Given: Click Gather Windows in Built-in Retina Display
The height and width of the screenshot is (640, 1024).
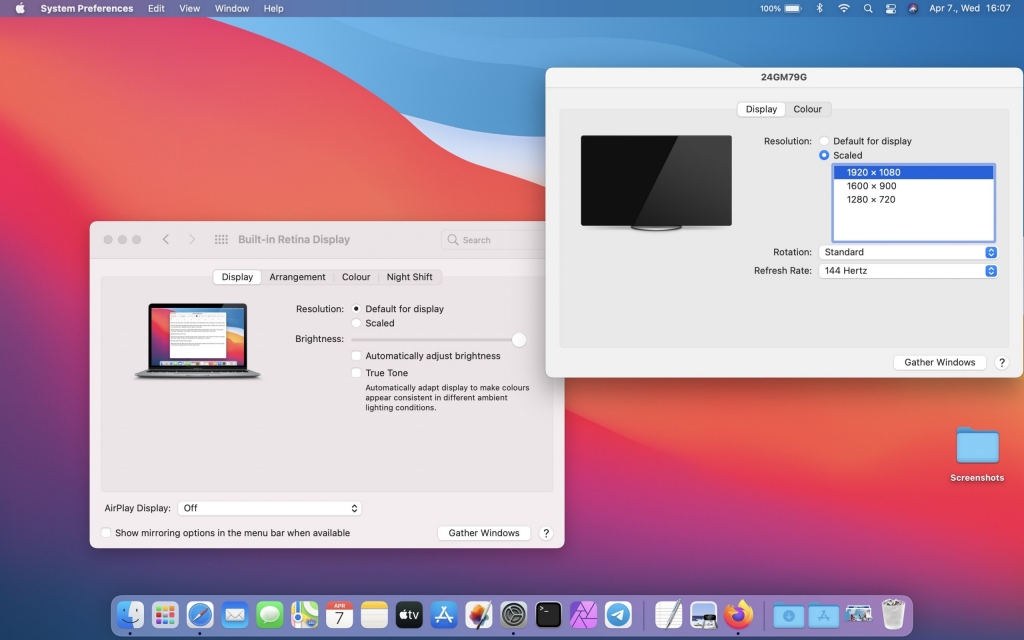Looking at the screenshot, I should pos(484,533).
